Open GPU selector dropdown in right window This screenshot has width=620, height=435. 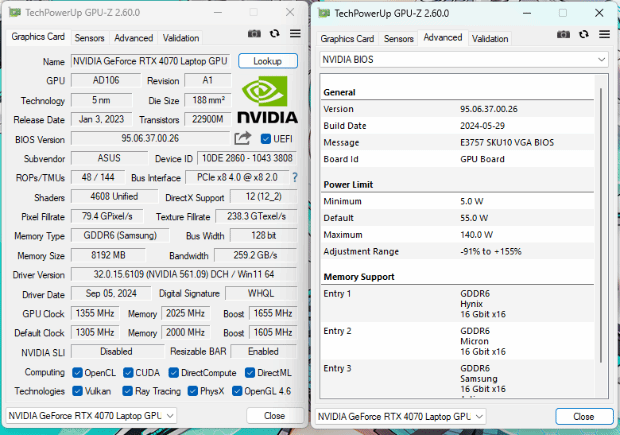pyautogui.click(x=401, y=416)
